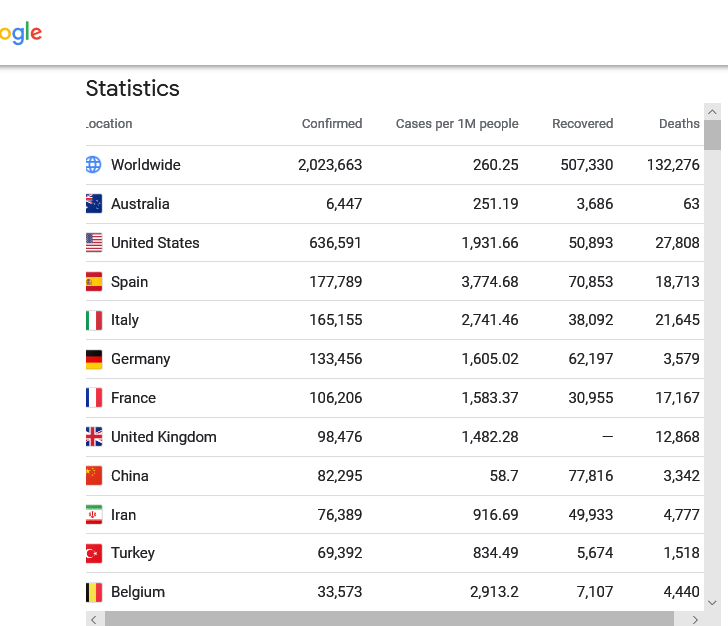Sort table by Confirmed column header
Image resolution: width=728 pixels, height=626 pixels.
click(332, 124)
